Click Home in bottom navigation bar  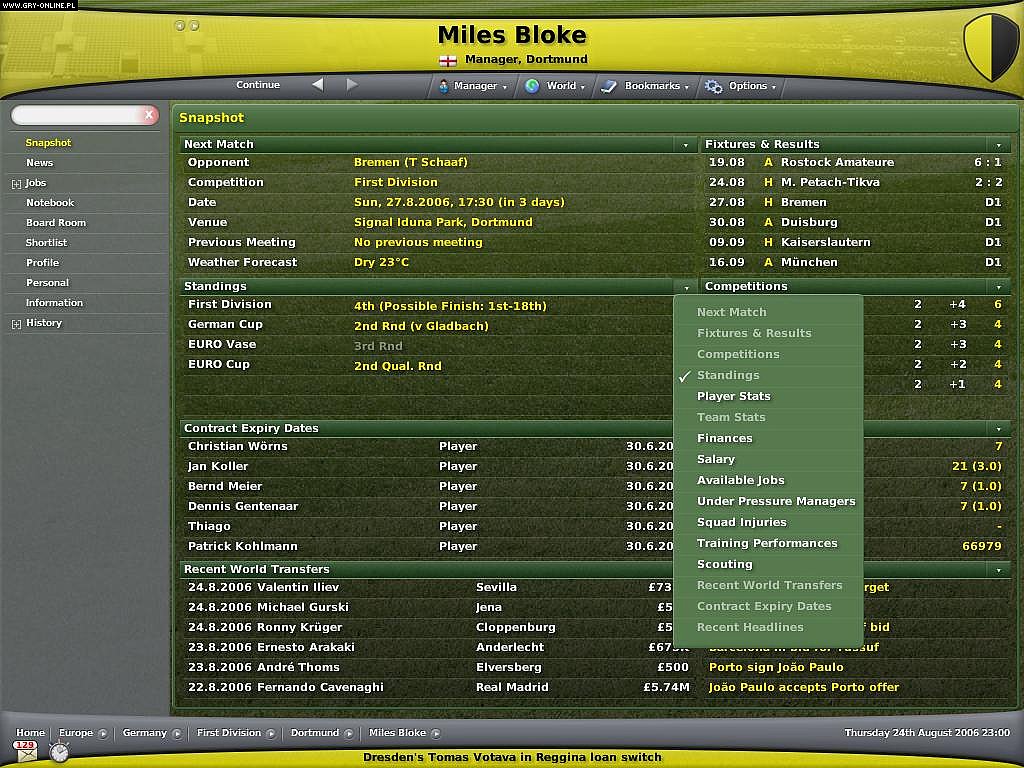tap(30, 732)
